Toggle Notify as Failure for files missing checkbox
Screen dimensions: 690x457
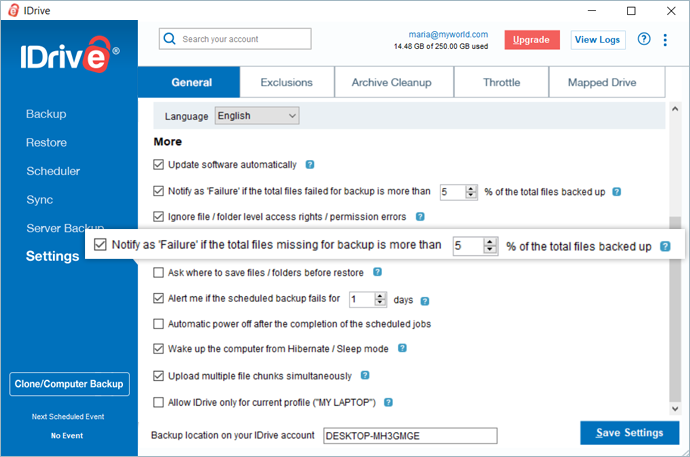coord(100,244)
